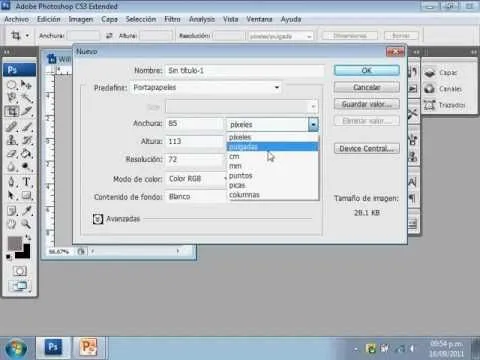Select the Horizontal Type tool
The image size is (480, 360).
click(x=27, y=182)
